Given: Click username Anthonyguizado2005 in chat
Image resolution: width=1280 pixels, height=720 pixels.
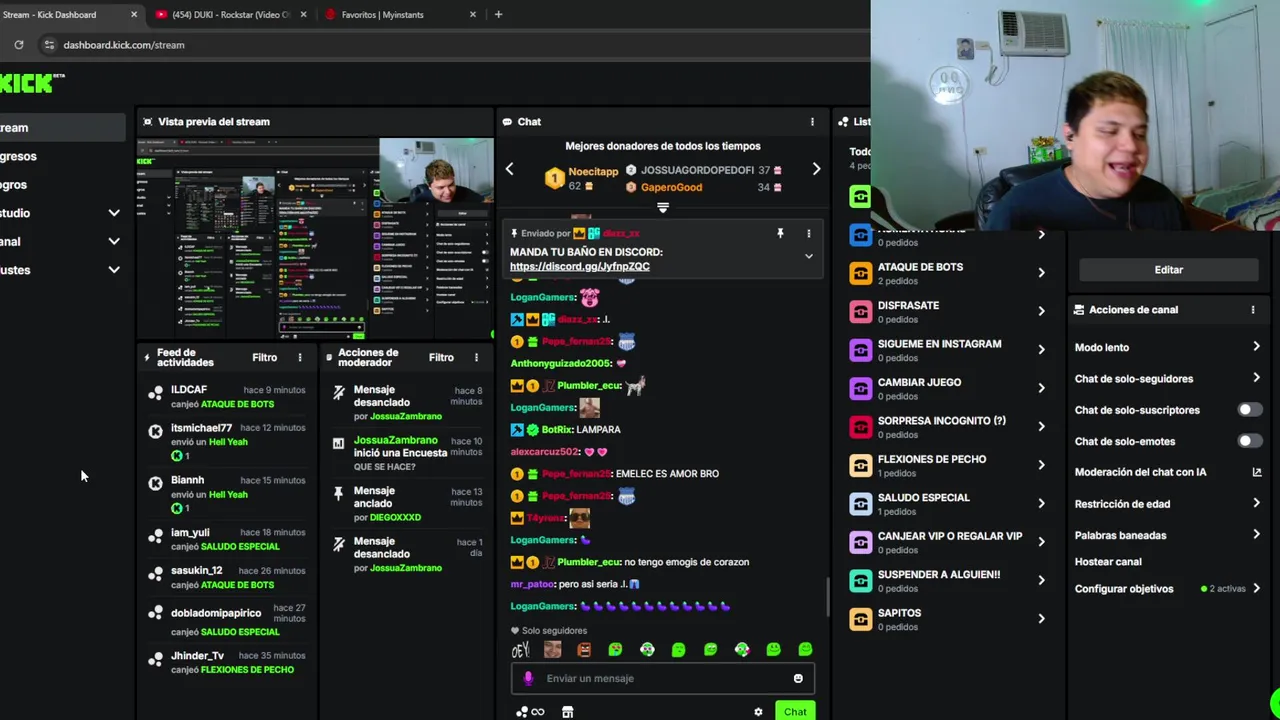Looking at the screenshot, I should coord(561,363).
